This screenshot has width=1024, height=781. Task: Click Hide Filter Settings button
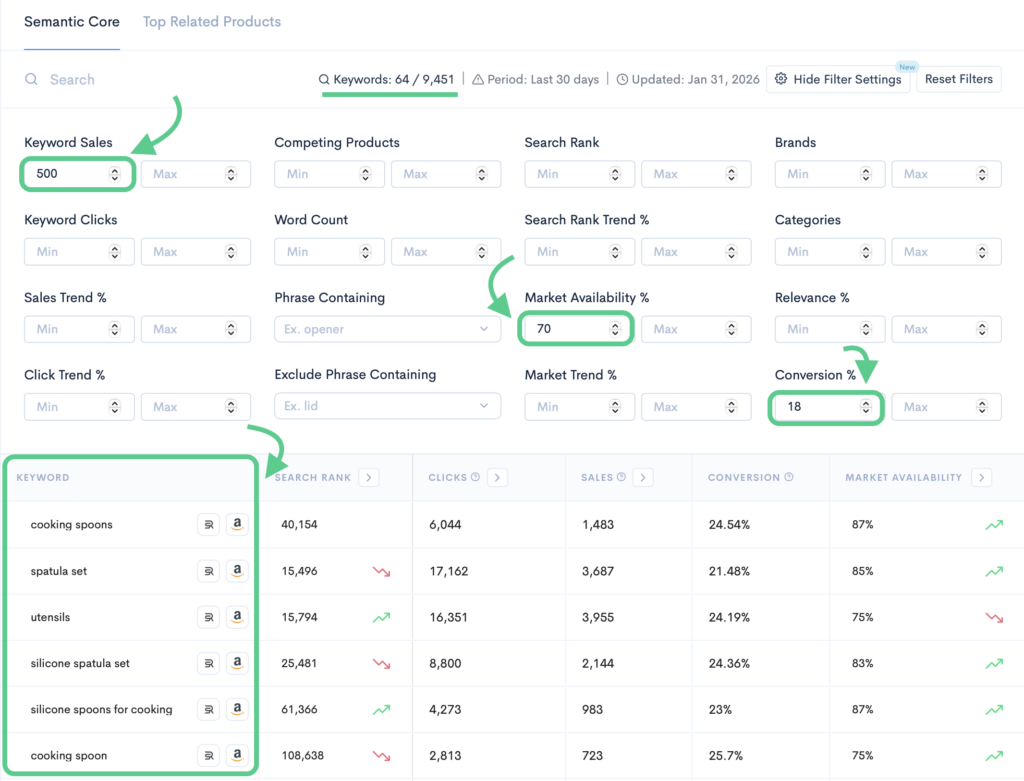(838, 80)
